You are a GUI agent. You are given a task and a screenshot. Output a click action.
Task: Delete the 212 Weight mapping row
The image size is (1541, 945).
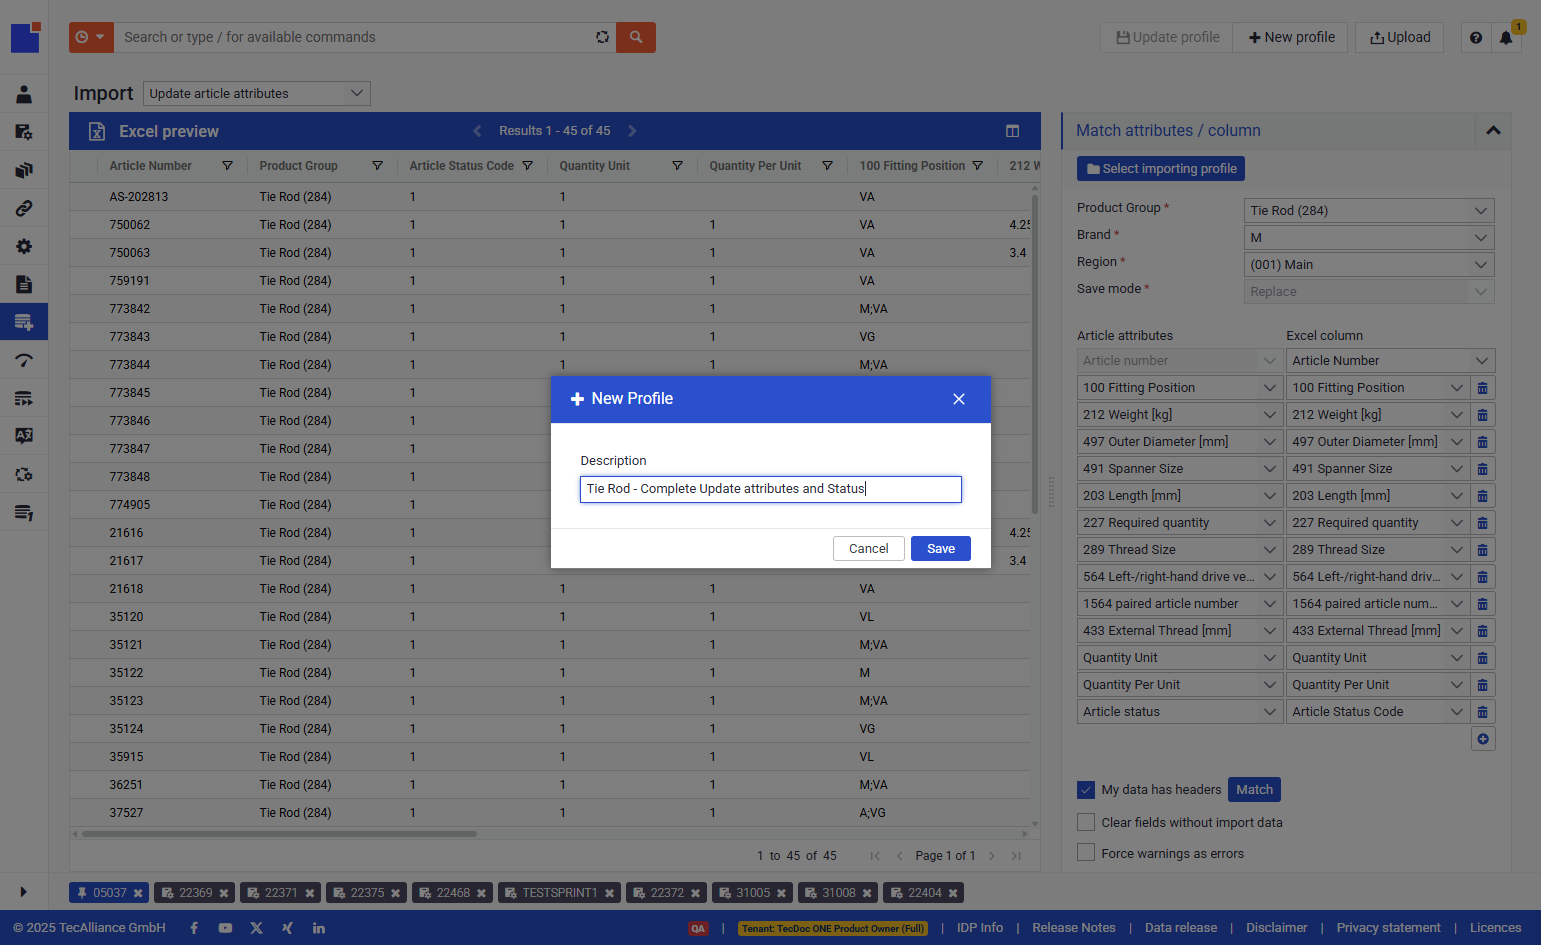pos(1483,414)
